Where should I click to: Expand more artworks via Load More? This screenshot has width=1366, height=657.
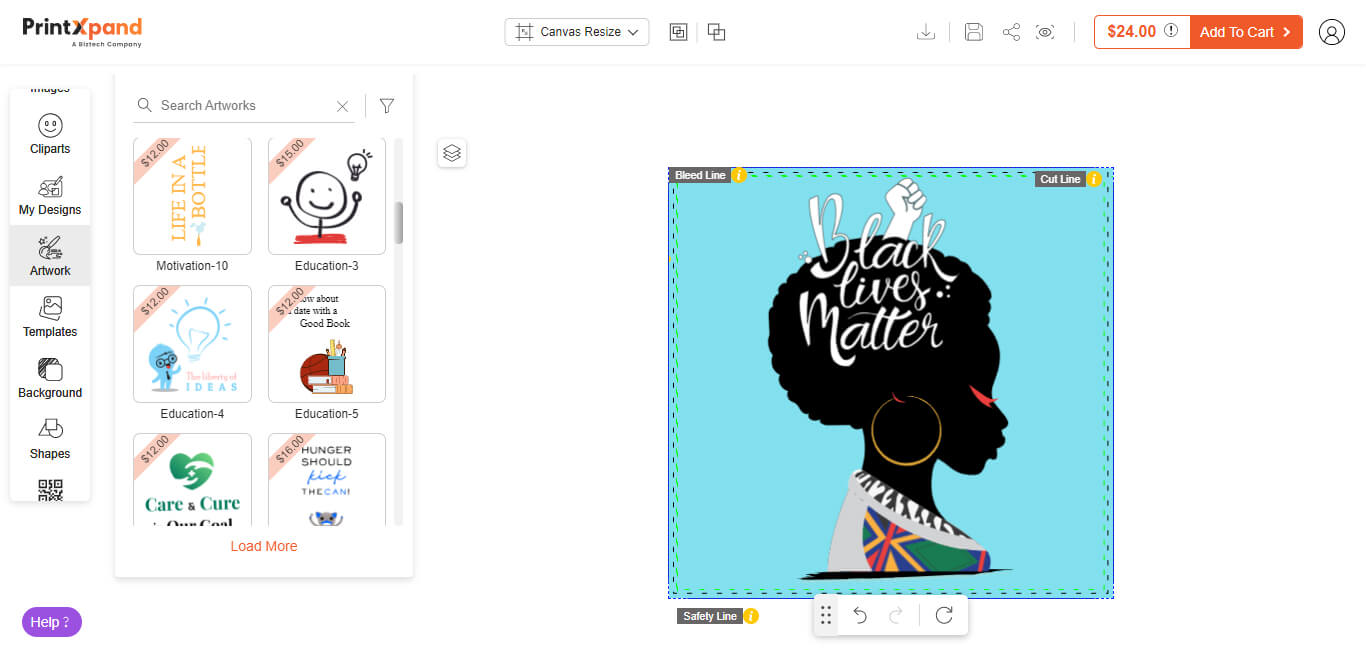tap(263, 546)
